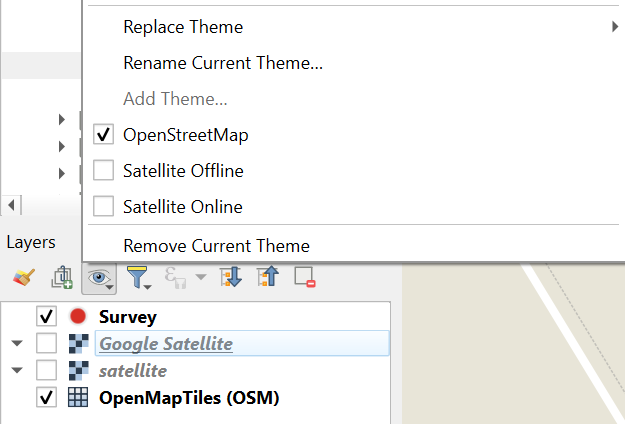Enable the Google Satellite layer checkbox

pos(46,344)
